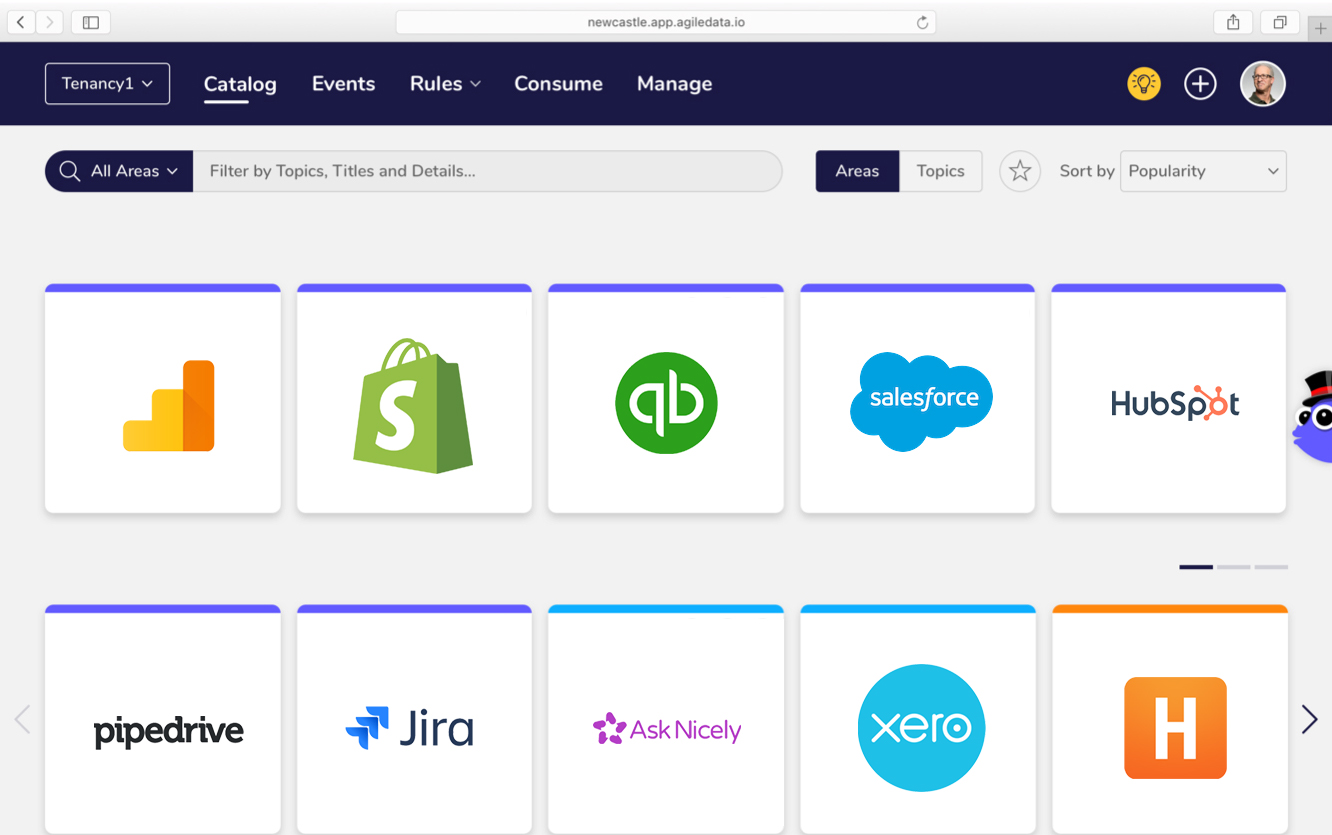The image size is (1332, 835).
Task: Go to the Consume tab
Action: pyautogui.click(x=558, y=84)
